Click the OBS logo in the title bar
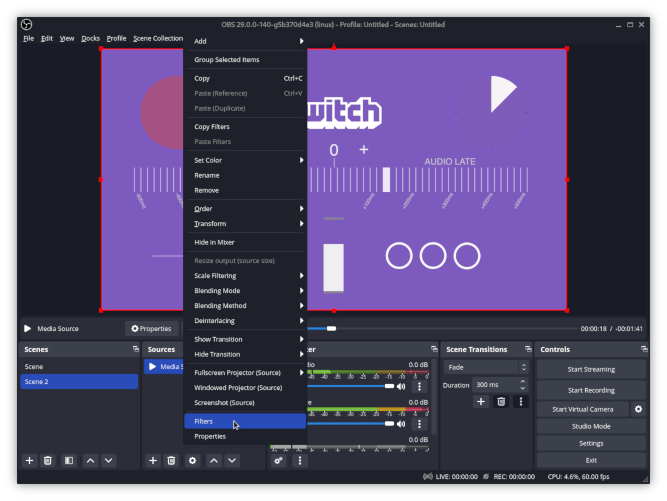The width and height of the screenshot is (667, 501). (x=26, y=25)
